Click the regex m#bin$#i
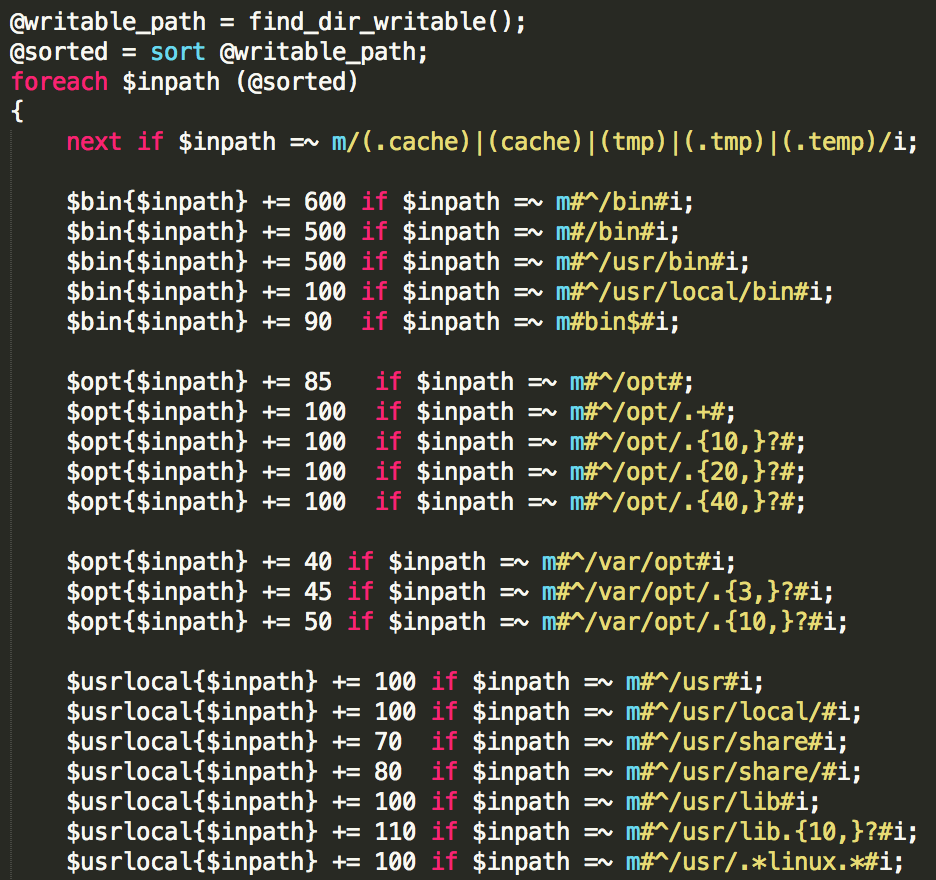936x880 pixels. click(612, 322)
